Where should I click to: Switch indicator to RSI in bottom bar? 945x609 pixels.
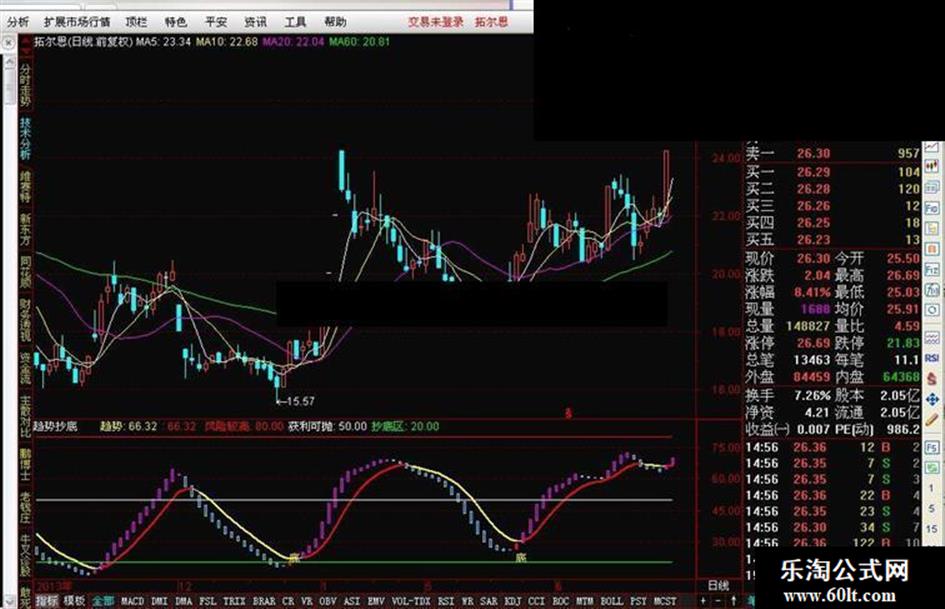(x=446, y=601)
